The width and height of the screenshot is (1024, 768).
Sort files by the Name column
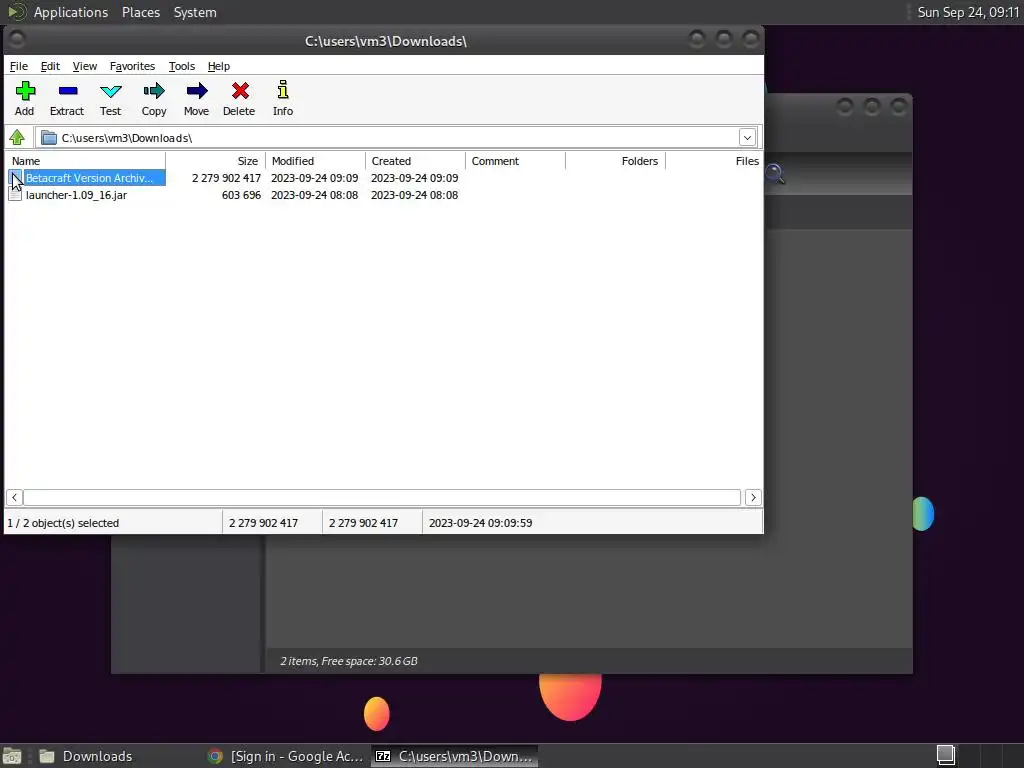86,161
